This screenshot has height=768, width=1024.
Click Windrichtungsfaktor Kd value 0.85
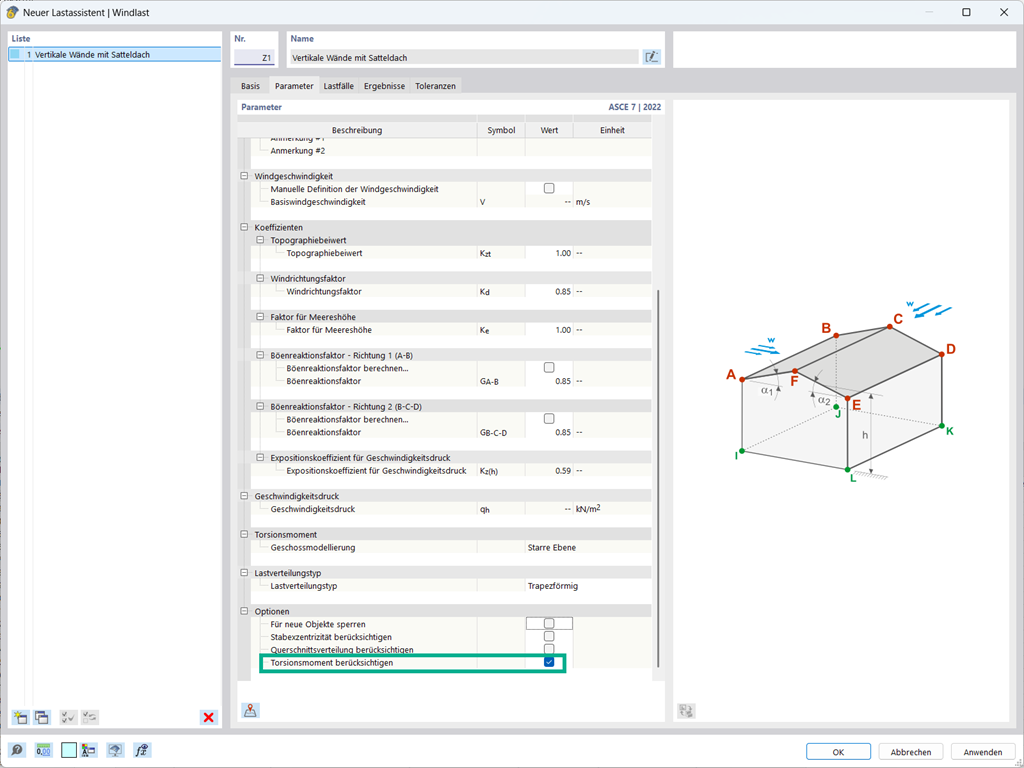coord(549,291)
